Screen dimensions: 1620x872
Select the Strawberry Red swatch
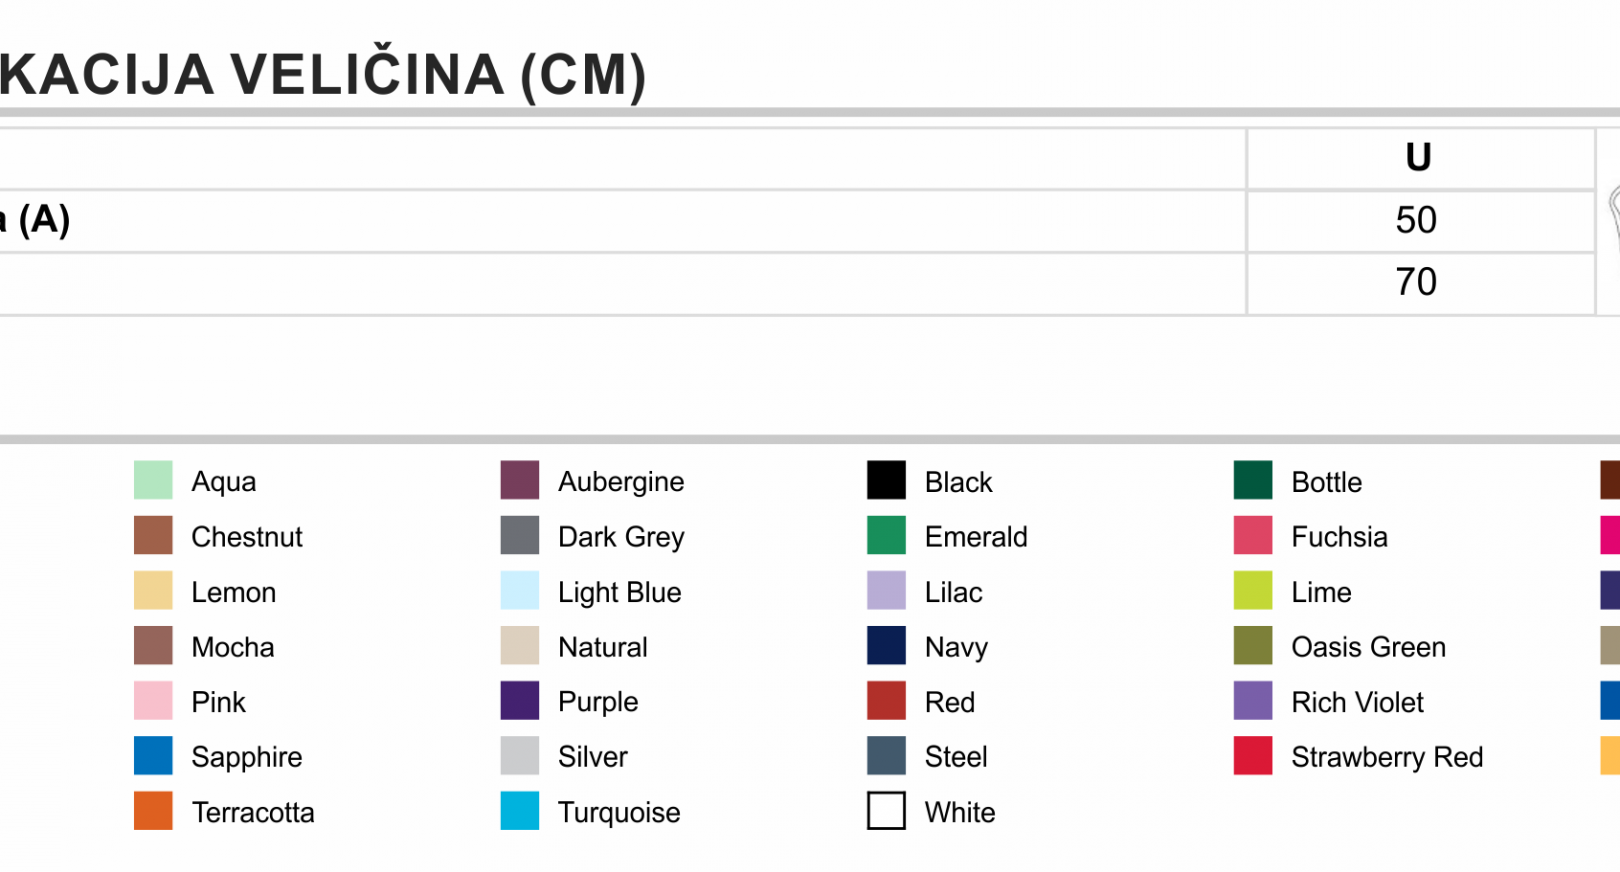click(x=1253, y=755)
